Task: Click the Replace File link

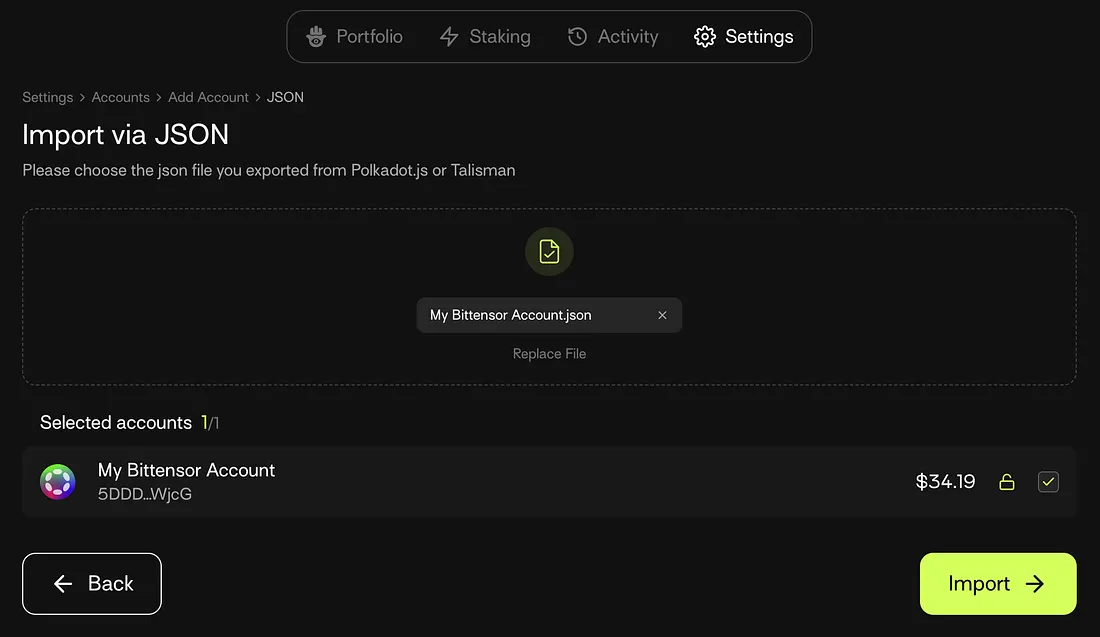Action: [549, 354]
